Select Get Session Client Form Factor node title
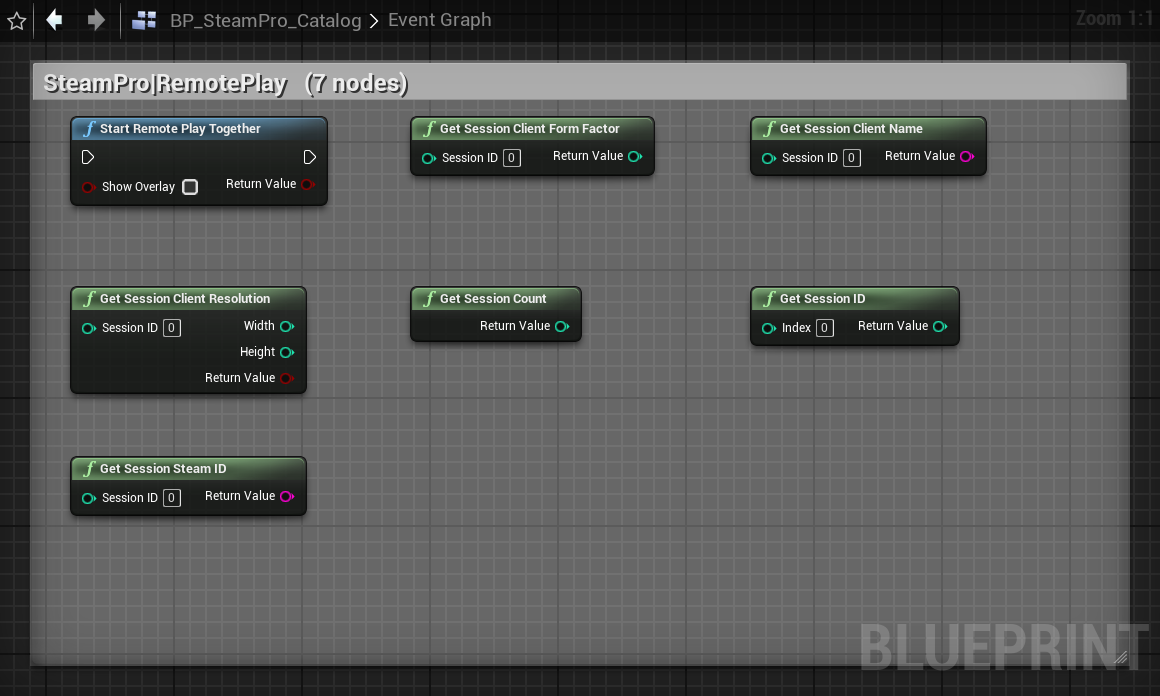 [529, 129]
